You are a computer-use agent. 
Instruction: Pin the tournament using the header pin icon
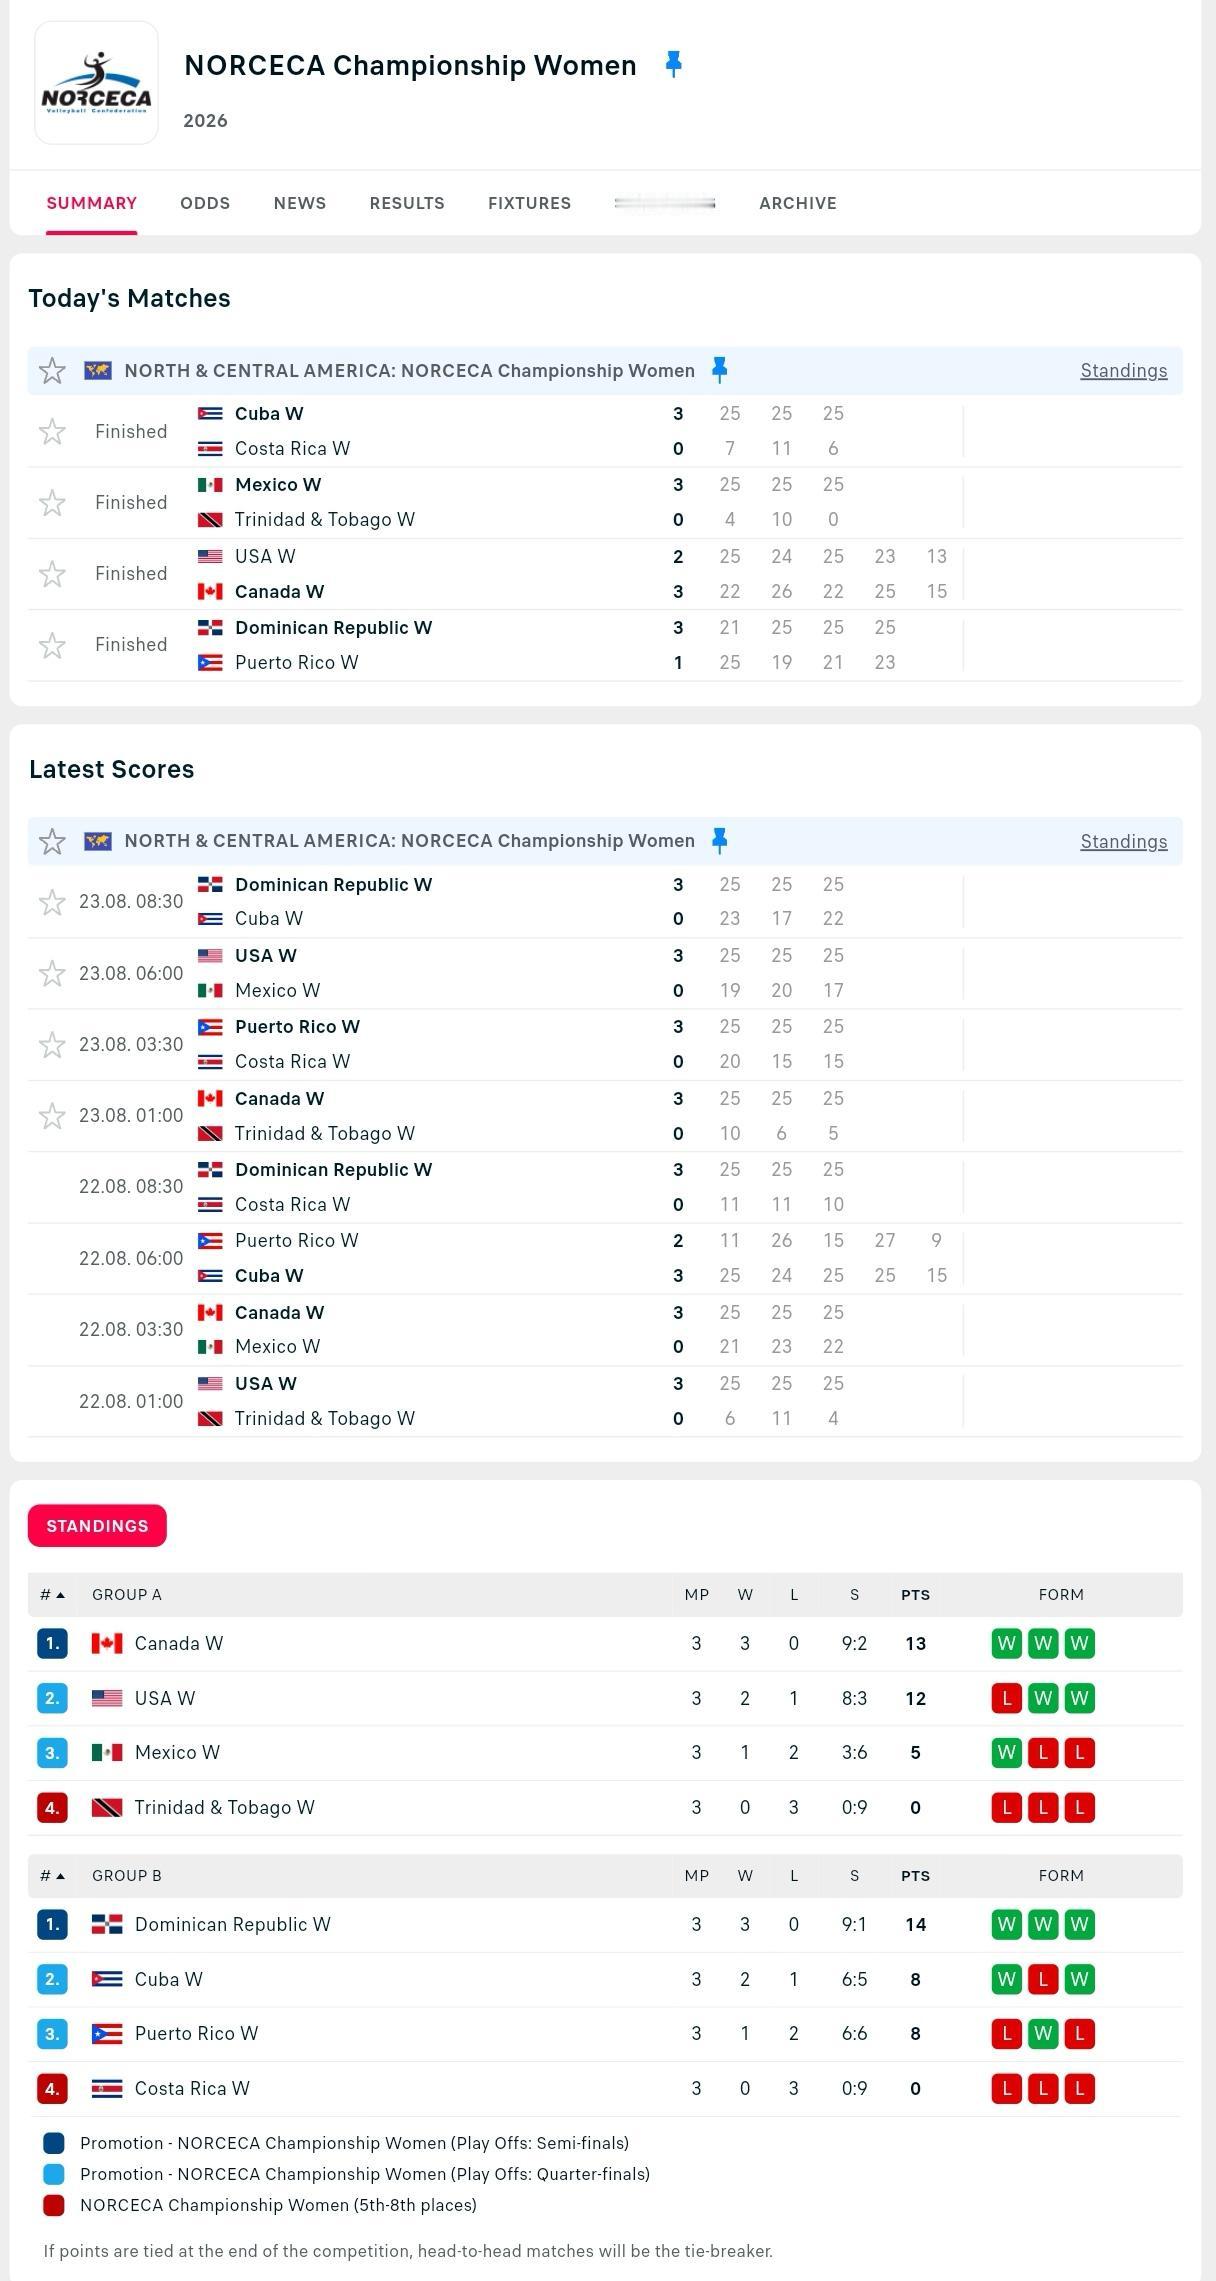(x=674, y=65)
